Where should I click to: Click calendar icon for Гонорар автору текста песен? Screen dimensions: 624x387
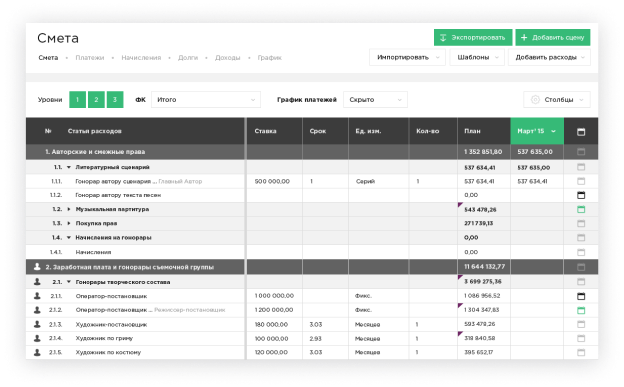pos(581,195)
